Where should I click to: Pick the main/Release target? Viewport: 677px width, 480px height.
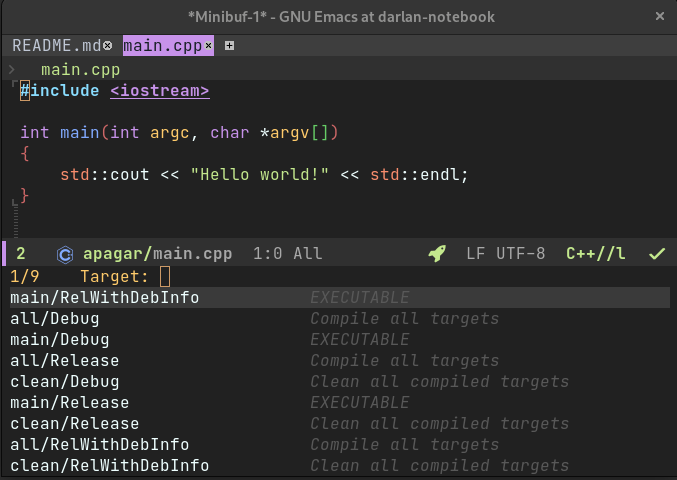[x=340, y=402]
